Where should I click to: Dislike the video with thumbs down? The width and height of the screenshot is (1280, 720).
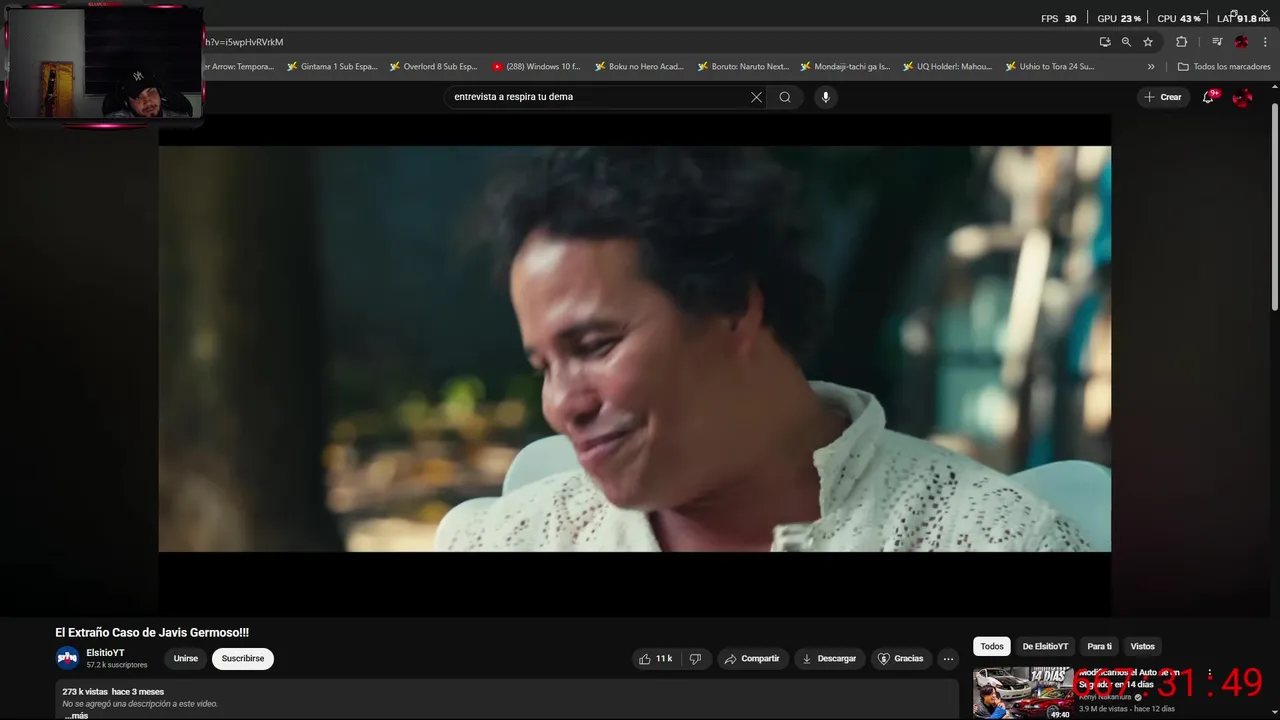coord(696,659)
